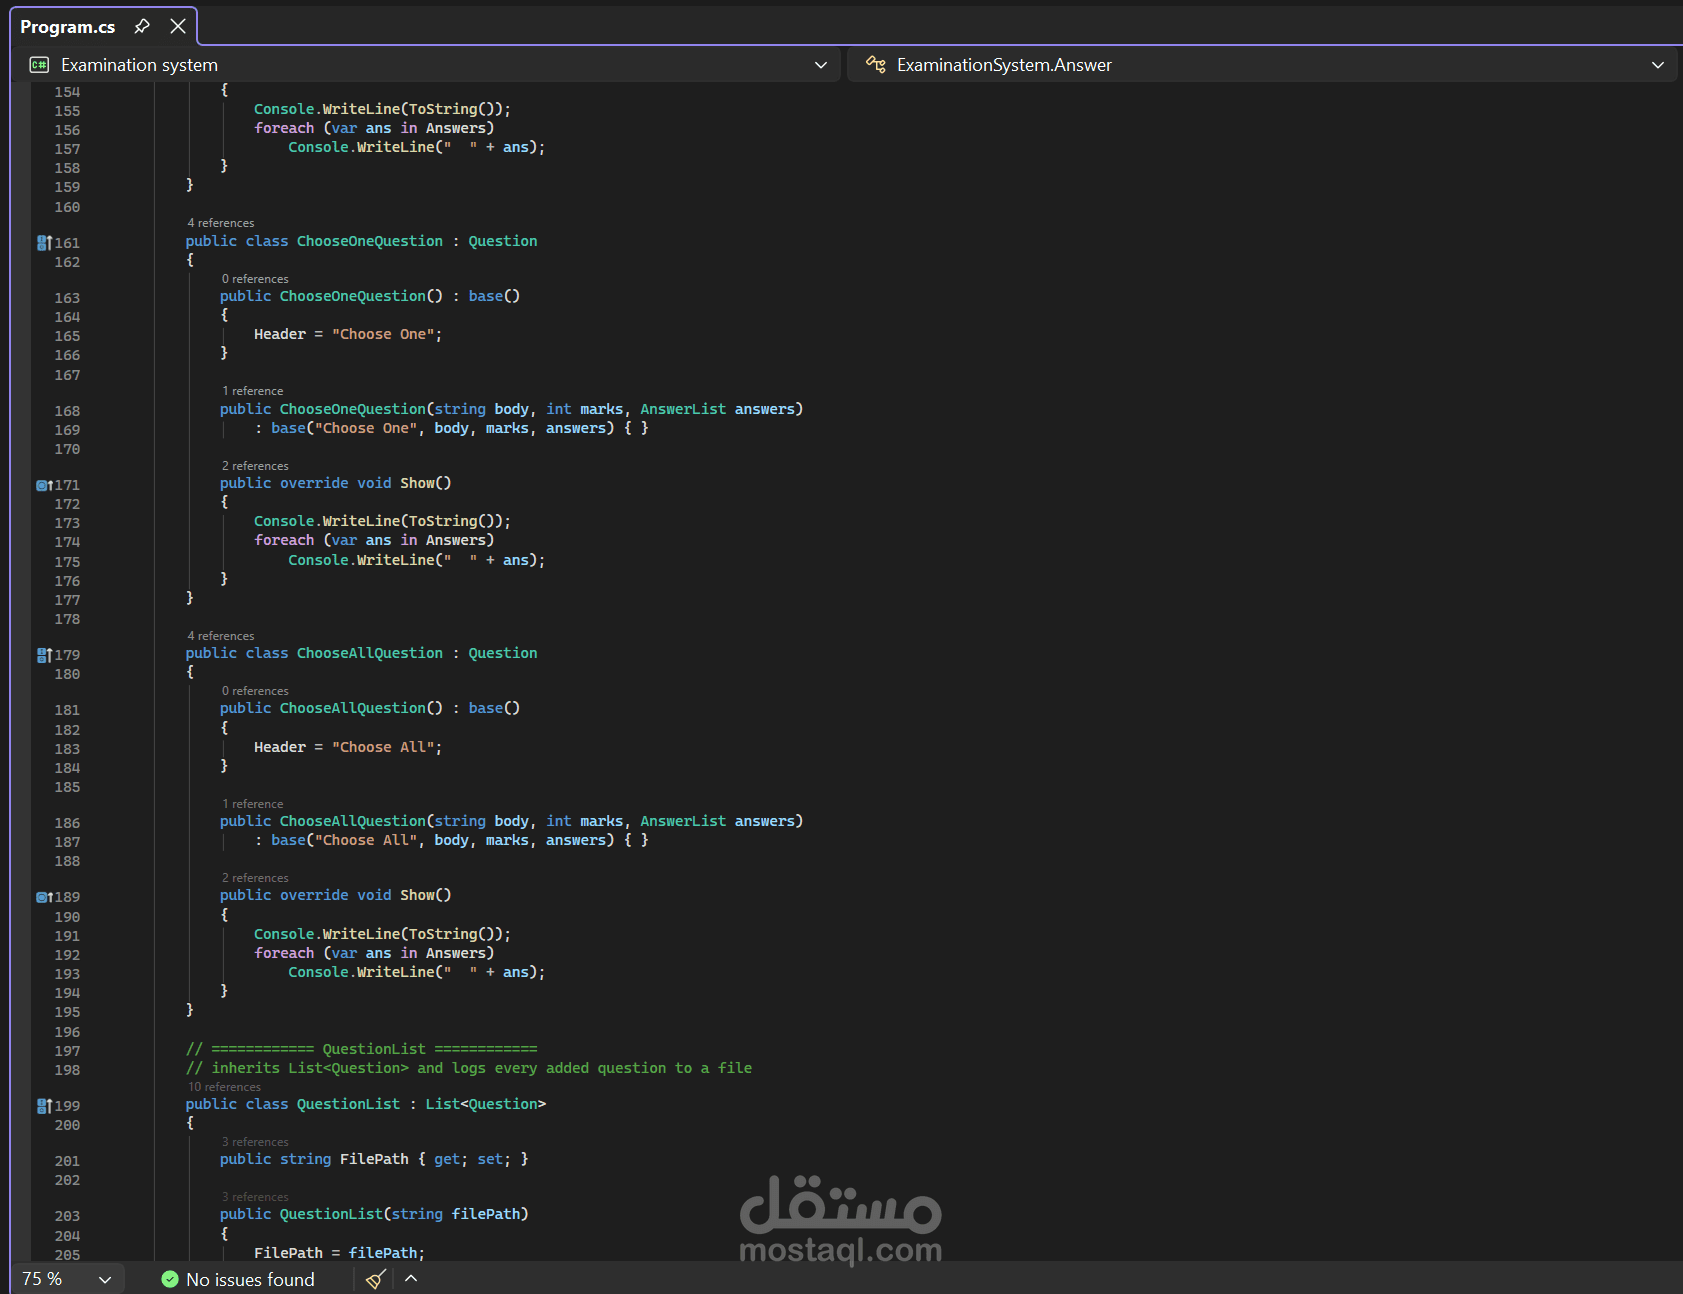The image size is (1683, 1294).
Task: Click the inheritance margin icon on line 161
Action: [44, 242]
